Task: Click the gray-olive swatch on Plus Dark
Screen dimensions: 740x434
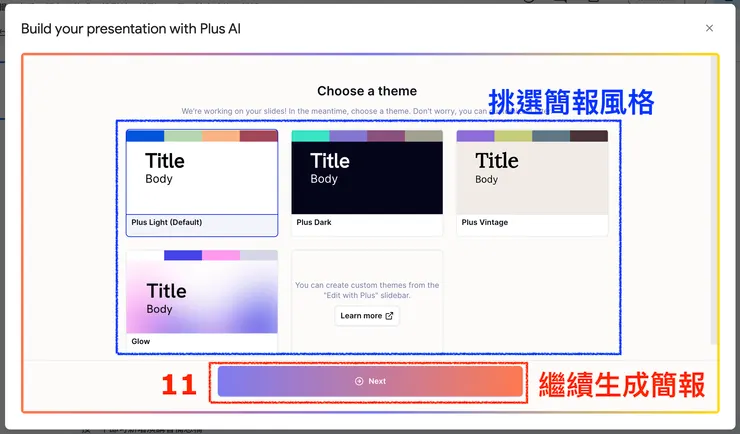Action: pos(424,136)
